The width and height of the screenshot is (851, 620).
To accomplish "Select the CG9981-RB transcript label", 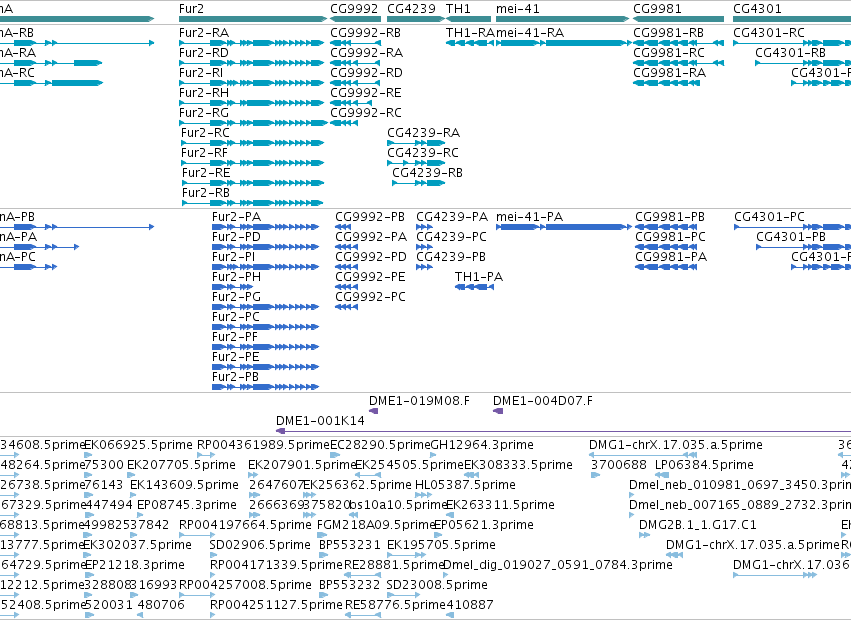I will point(669,33).
